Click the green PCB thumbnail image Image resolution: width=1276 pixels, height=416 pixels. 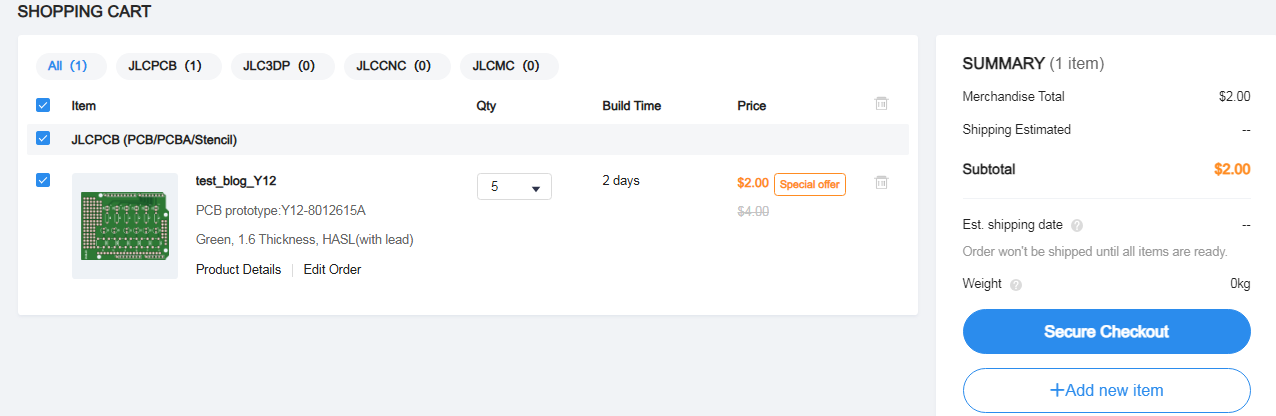click(125, 226)
